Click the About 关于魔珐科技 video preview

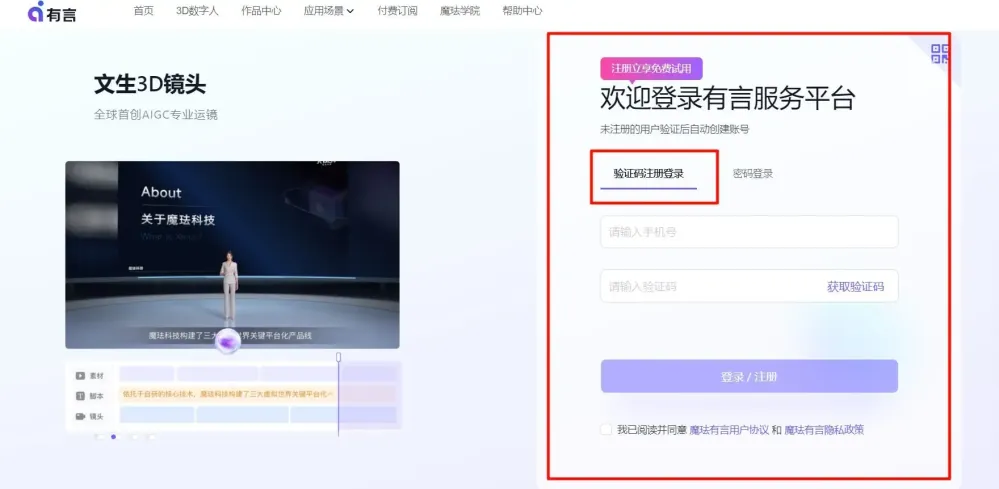tap(233, 255)
